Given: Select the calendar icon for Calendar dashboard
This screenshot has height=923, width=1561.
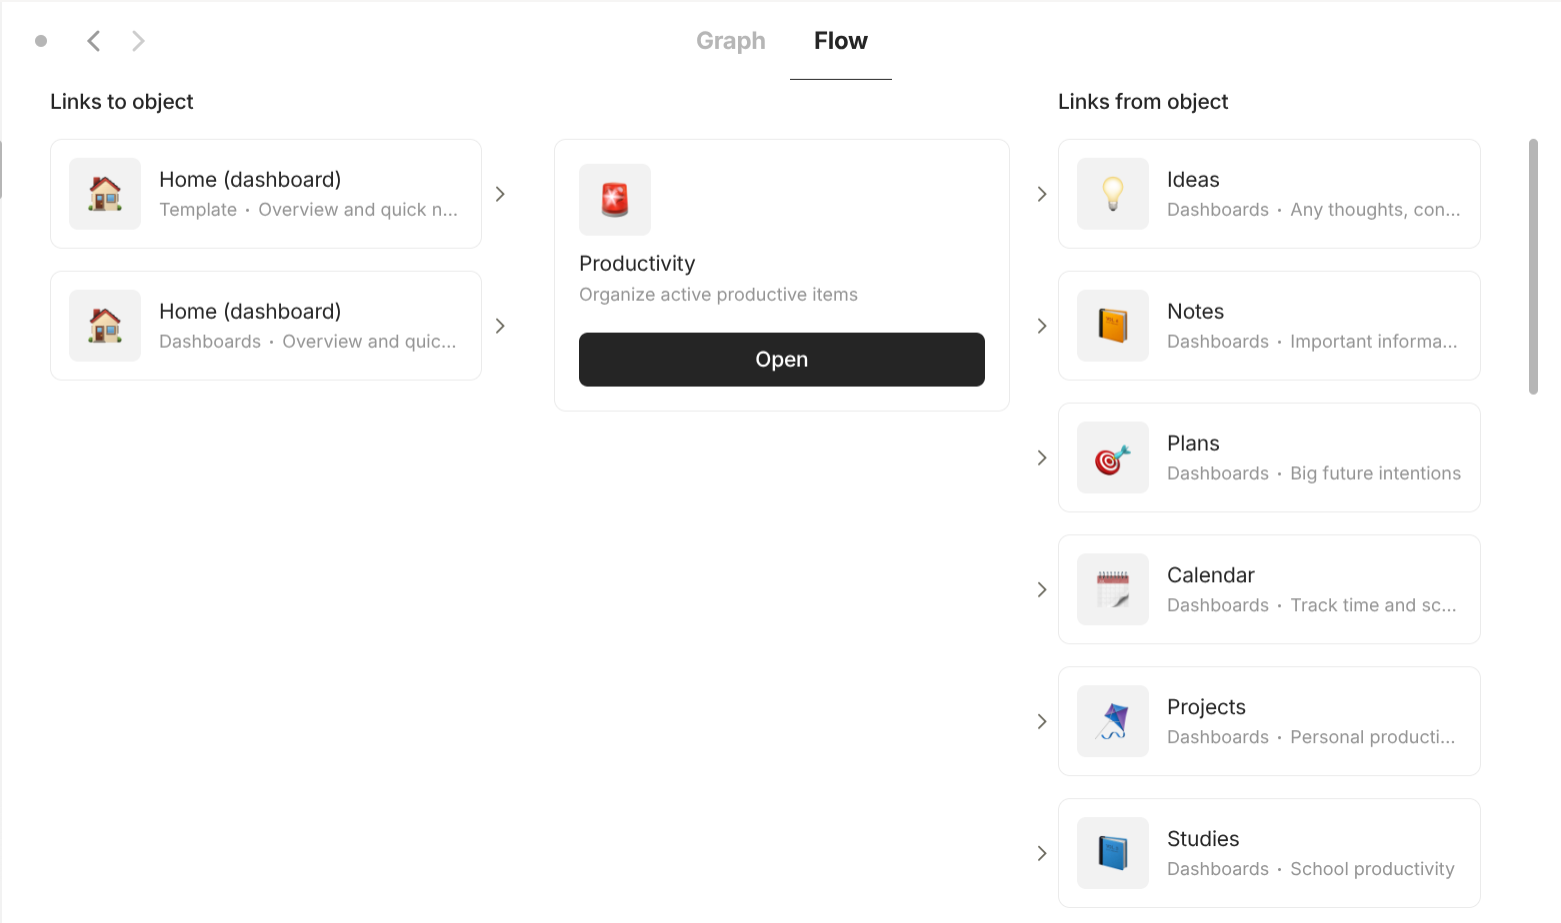Looking at the screenshot, I should (x=1112, y=590).
